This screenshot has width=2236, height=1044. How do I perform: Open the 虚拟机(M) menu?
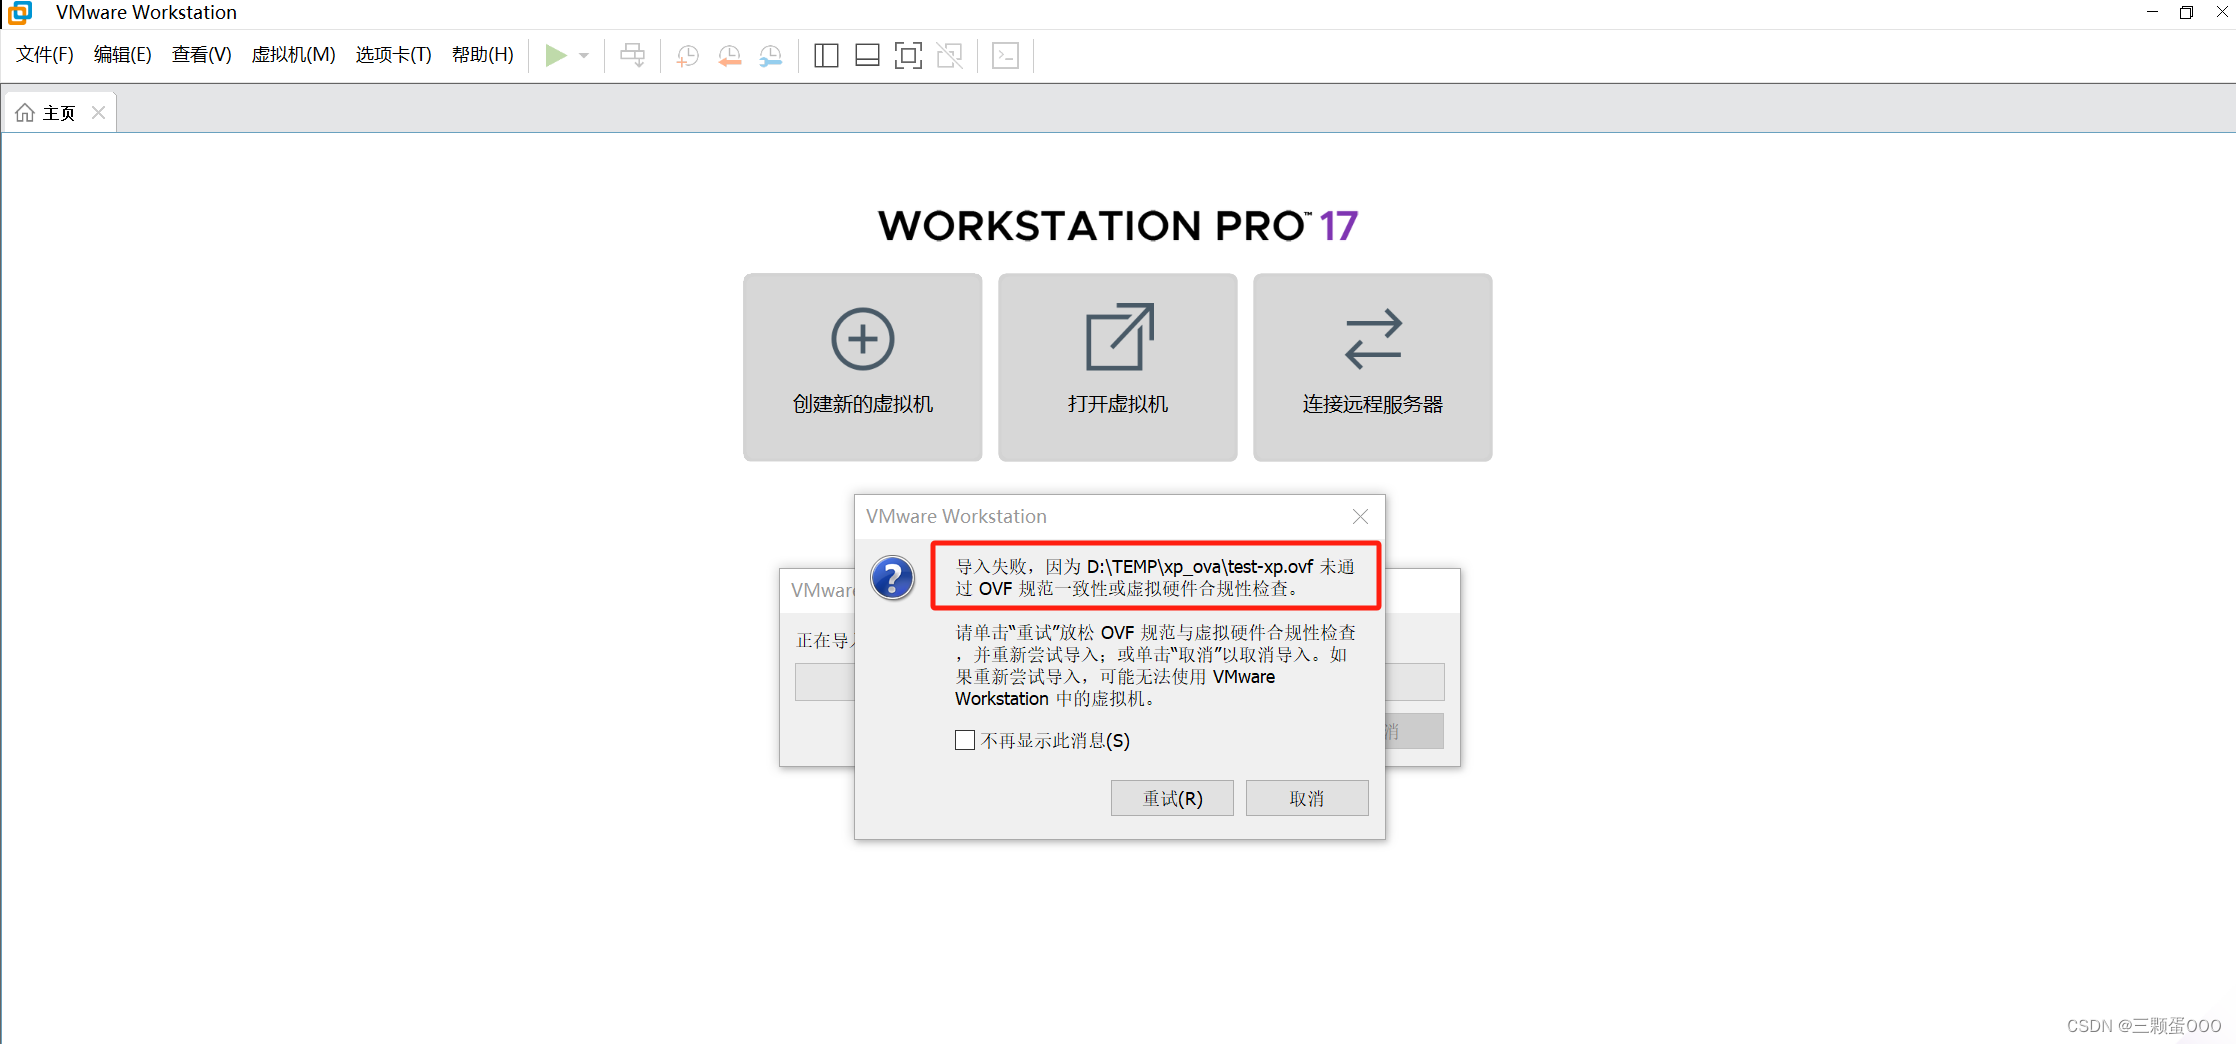coord(293,55)
